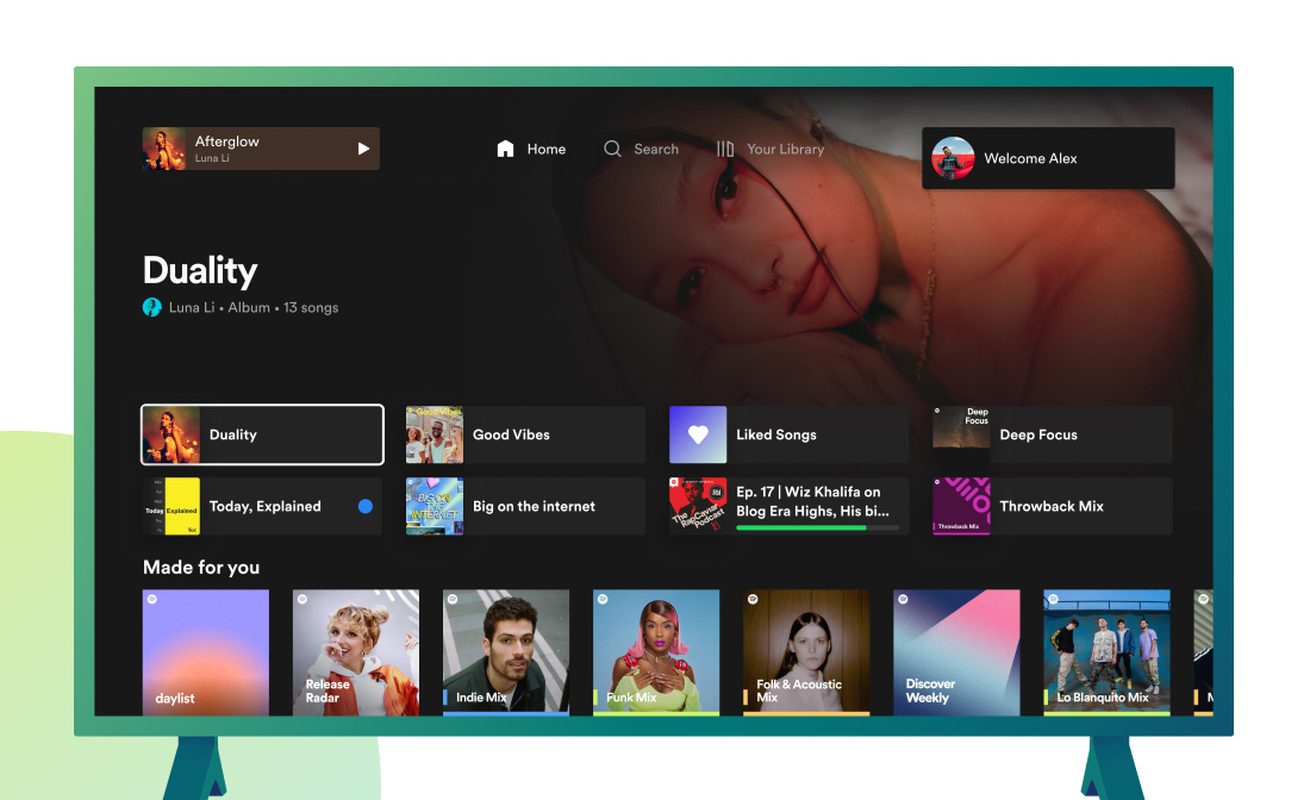
Task: Click the Liked Songs heart icon
Action: [698, 435]
